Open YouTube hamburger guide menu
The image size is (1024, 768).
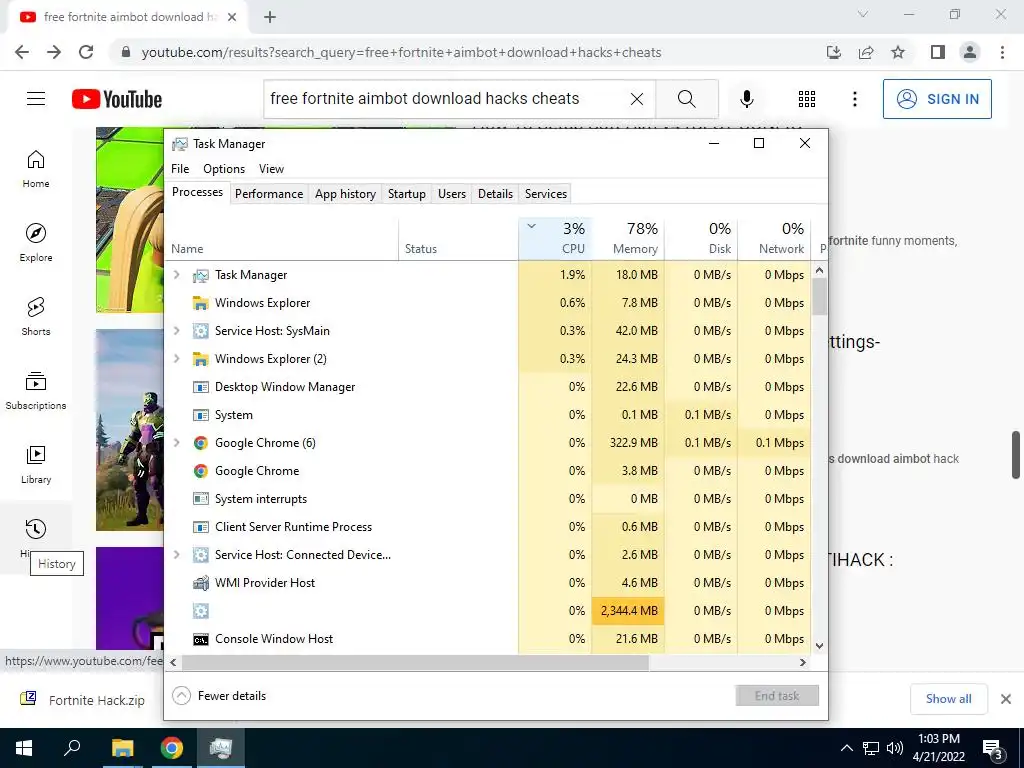click(x=36, y=99)
